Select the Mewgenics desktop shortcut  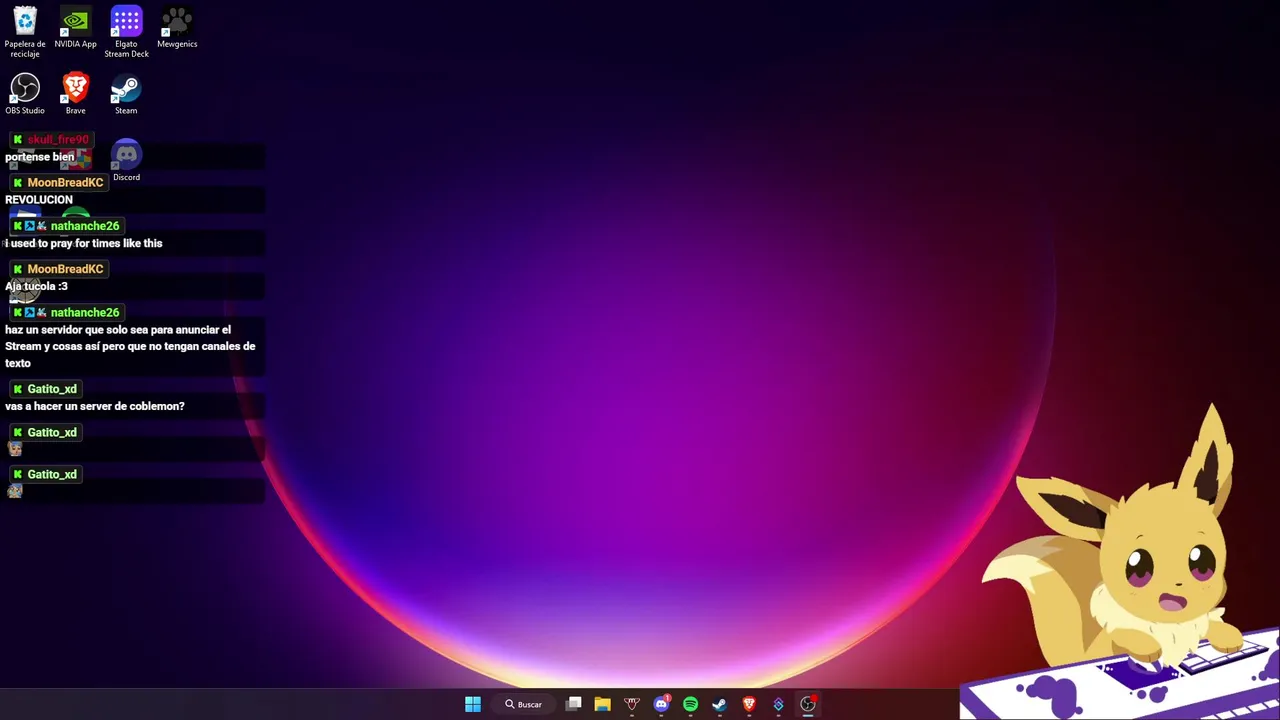[177, 28]
